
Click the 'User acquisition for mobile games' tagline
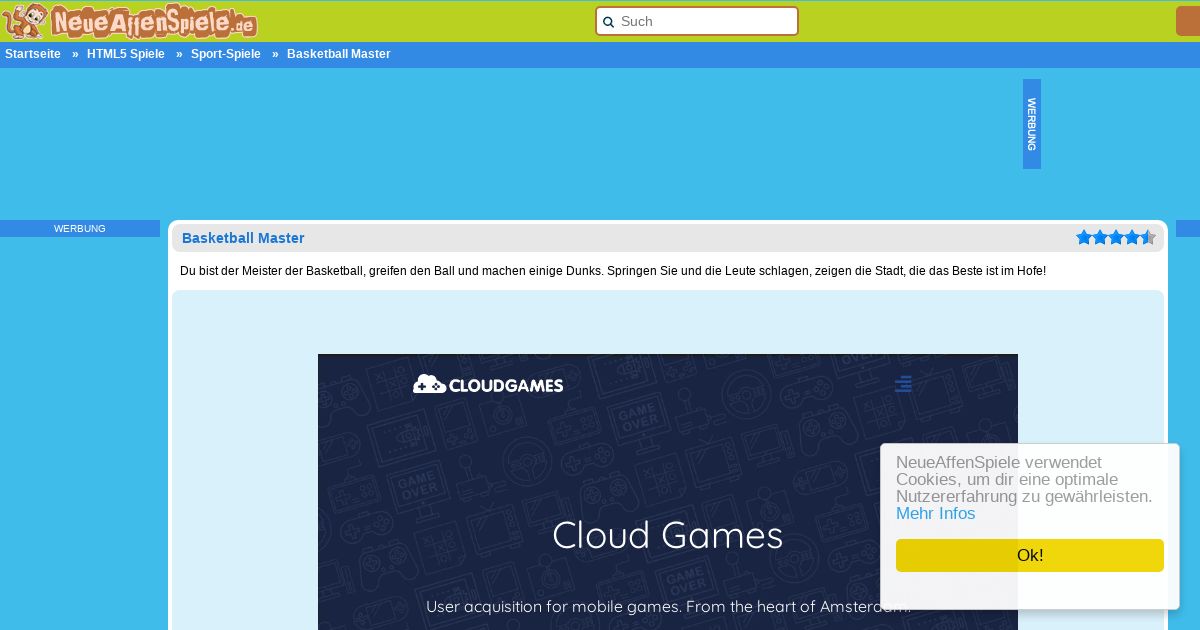click(668, 606)
